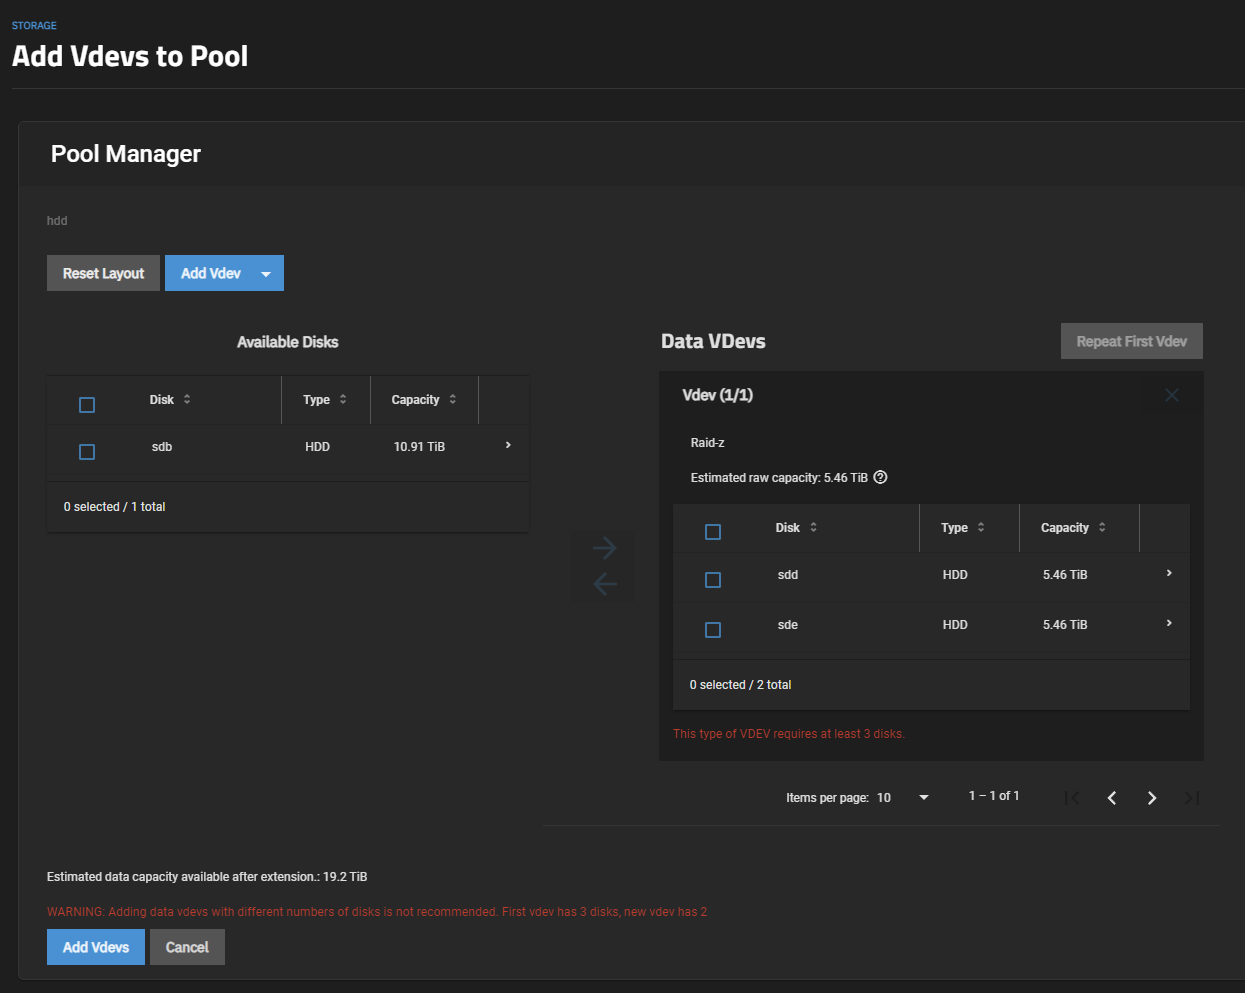This screenshot has height=993, width=1245.
Task: Click the STORAGE breadcrumb link
Action: (x=34, y=25)
